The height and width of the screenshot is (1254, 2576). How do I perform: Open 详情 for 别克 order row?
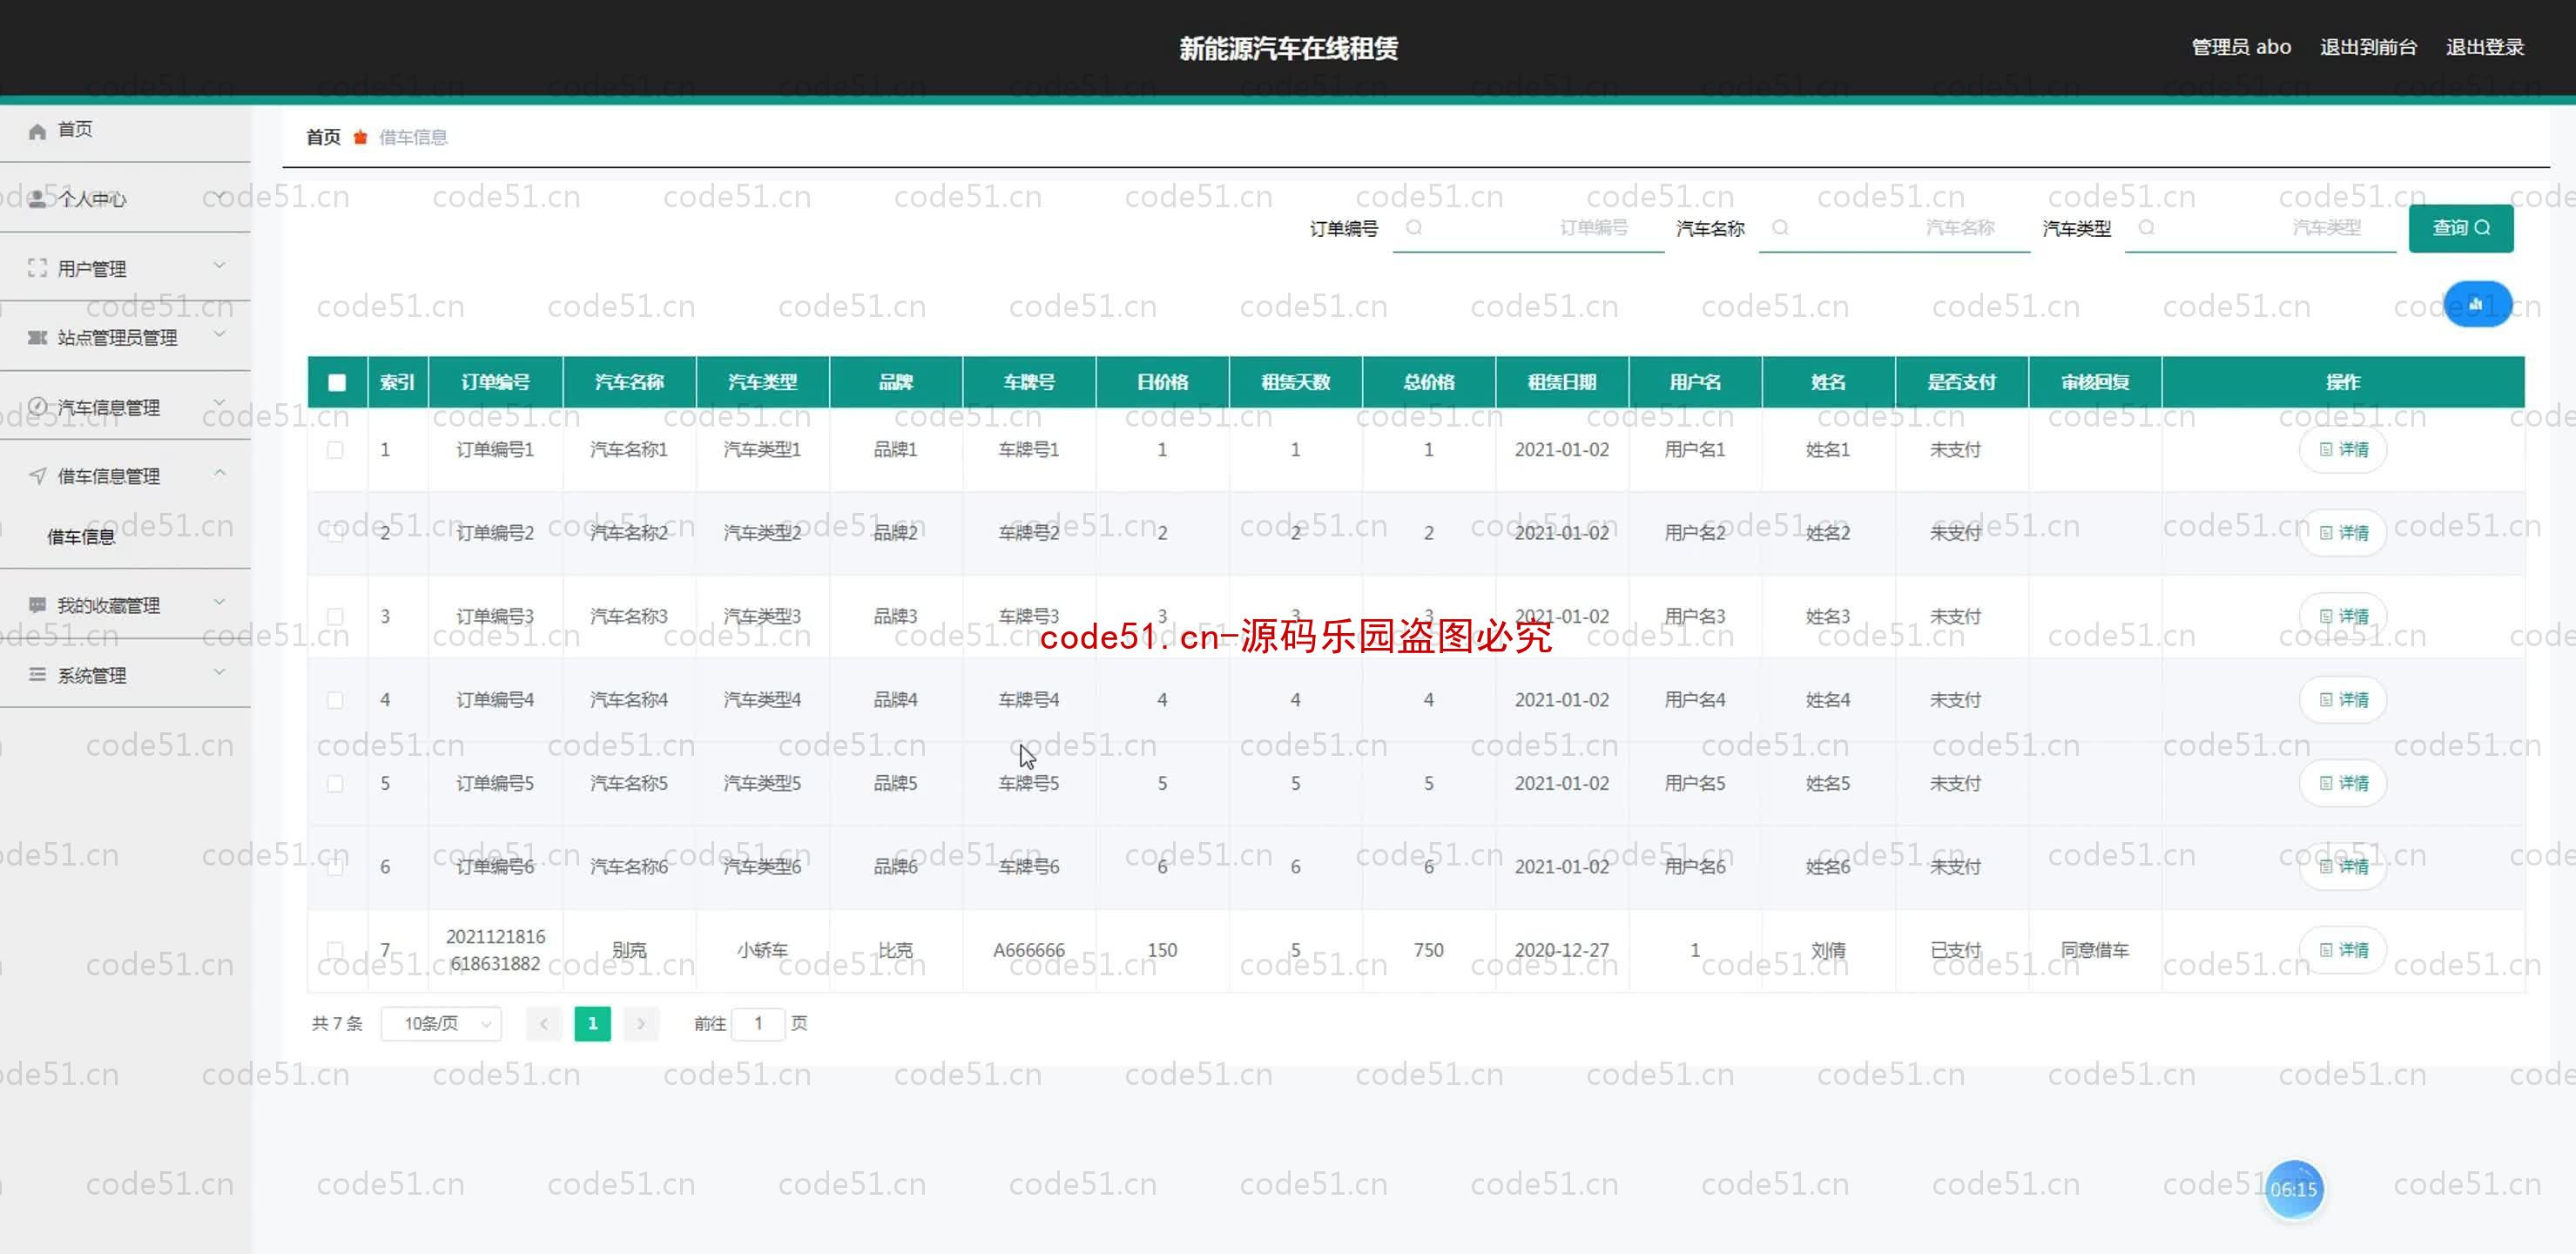2343,950
